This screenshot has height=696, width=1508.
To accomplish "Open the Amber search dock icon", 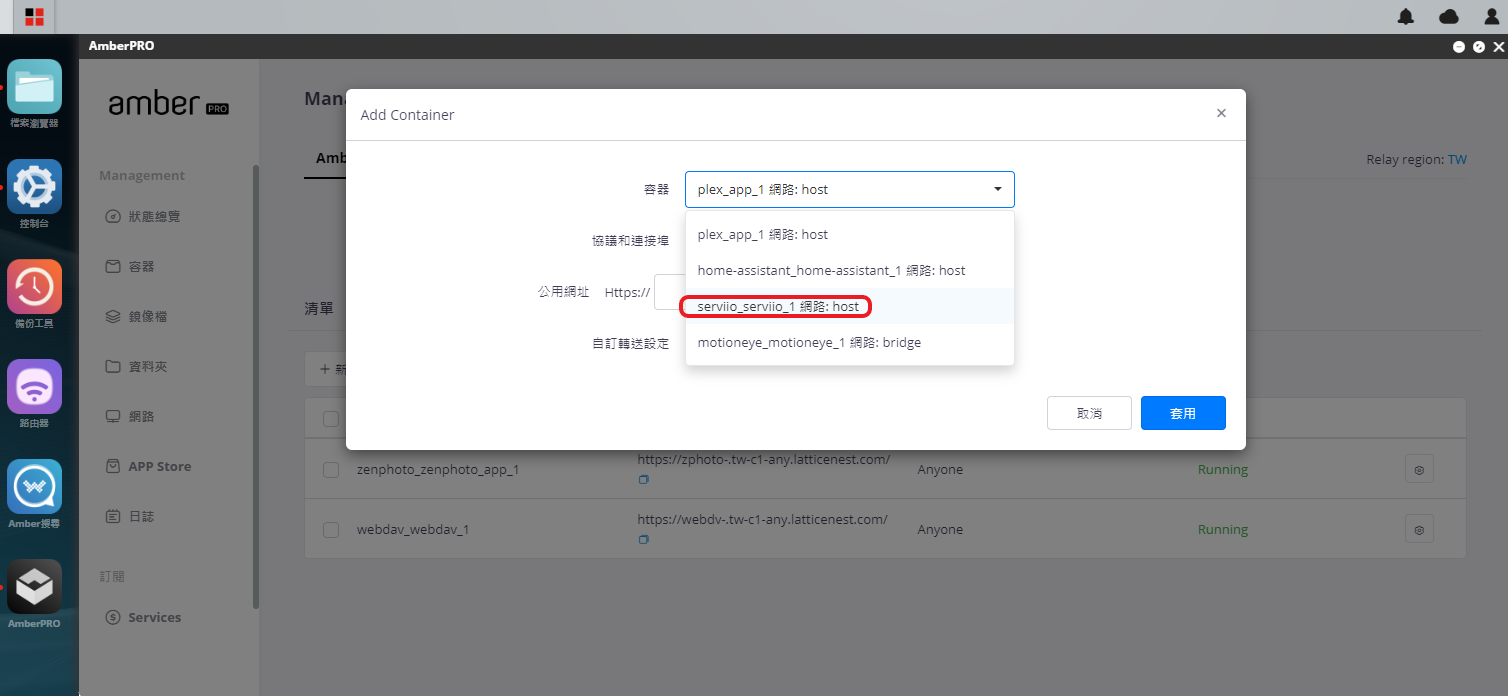I will click(35, 486).
